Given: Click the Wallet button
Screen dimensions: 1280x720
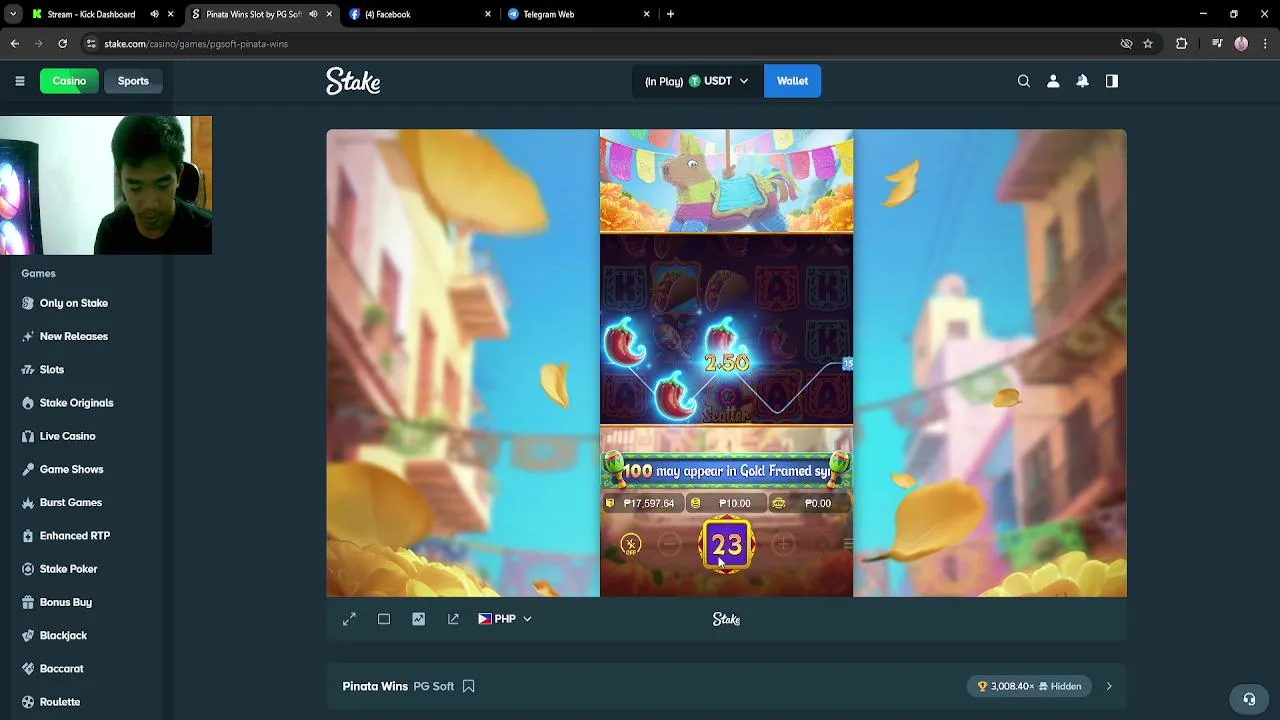Looking at the screenshot, I should click(x=792, y=81).
